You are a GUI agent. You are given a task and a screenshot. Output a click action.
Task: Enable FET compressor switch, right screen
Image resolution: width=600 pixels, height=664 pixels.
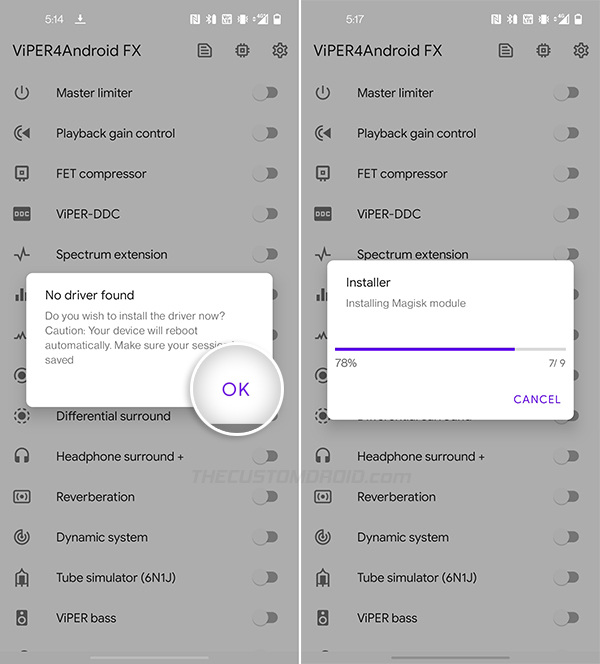coord(567,174)
